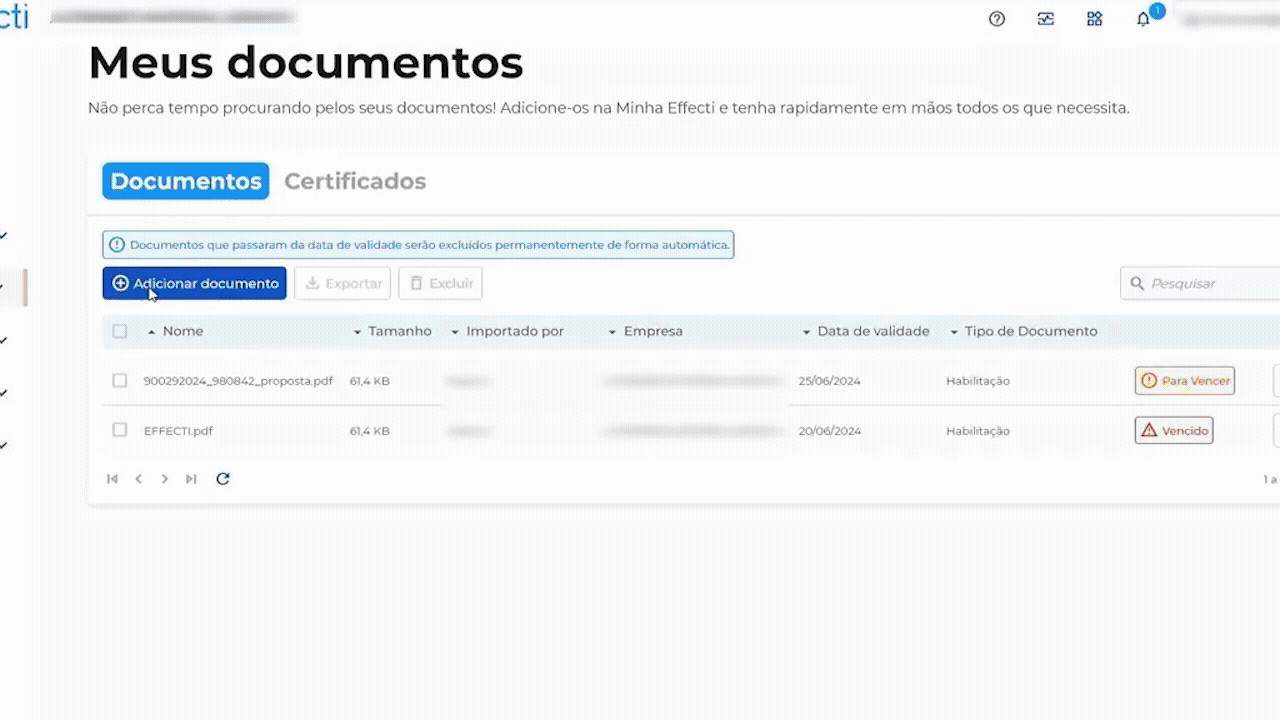Select the Documentos tab

[x=186, y=181]
